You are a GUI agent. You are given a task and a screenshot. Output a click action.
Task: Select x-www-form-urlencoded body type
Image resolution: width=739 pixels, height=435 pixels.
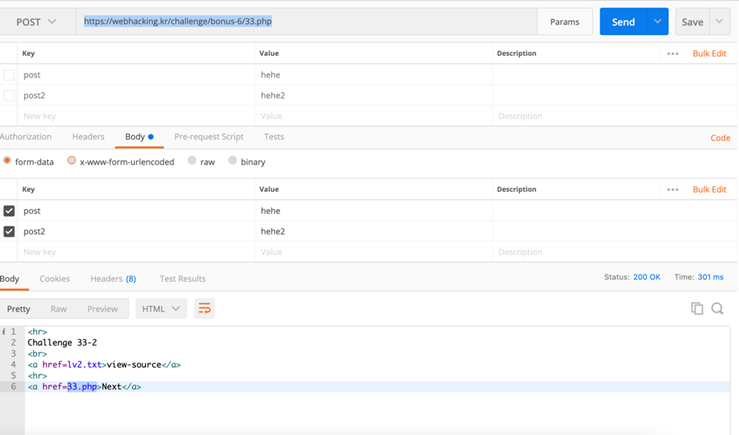click(x=71, y=161)
